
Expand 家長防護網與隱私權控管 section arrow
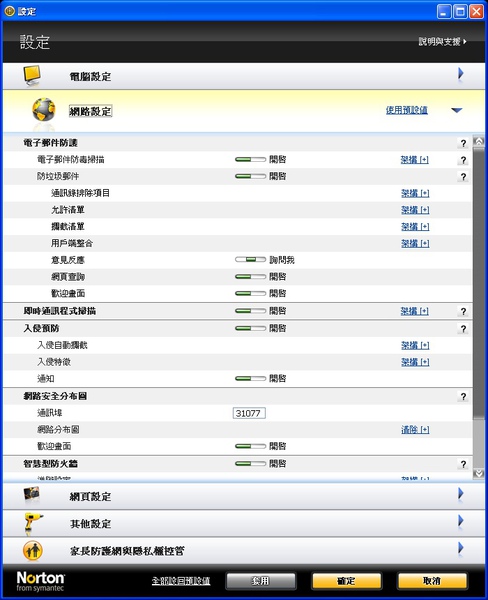[460, 548]
